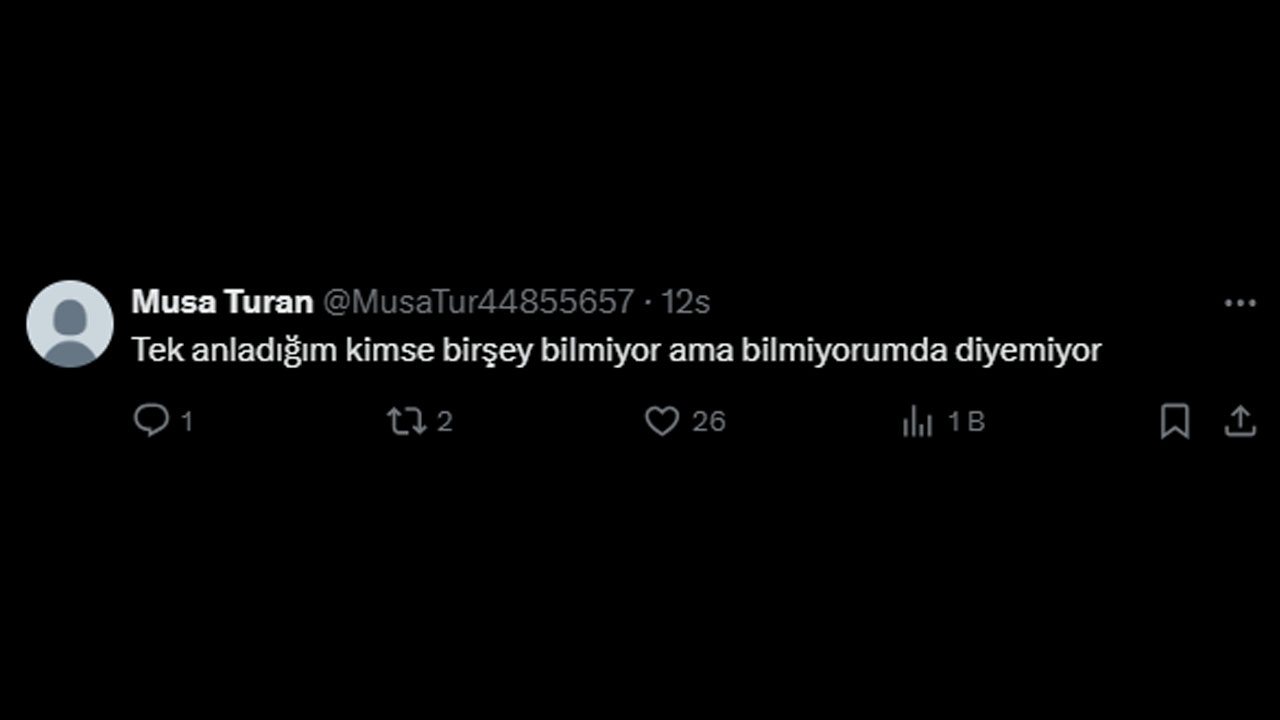
Task: Open the view analytics bar-chart icon
Action: 917,422
